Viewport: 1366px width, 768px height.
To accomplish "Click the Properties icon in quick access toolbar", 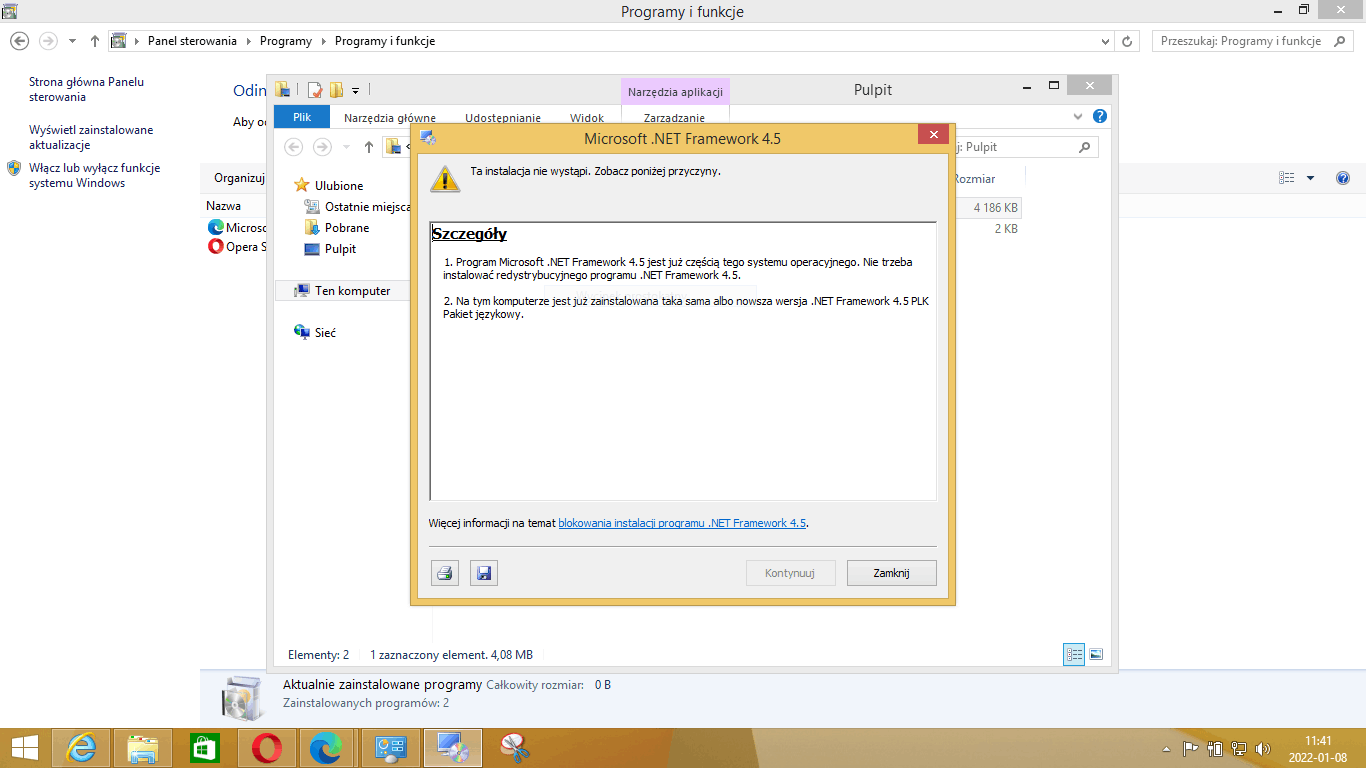I will click(x=315, y=90).
